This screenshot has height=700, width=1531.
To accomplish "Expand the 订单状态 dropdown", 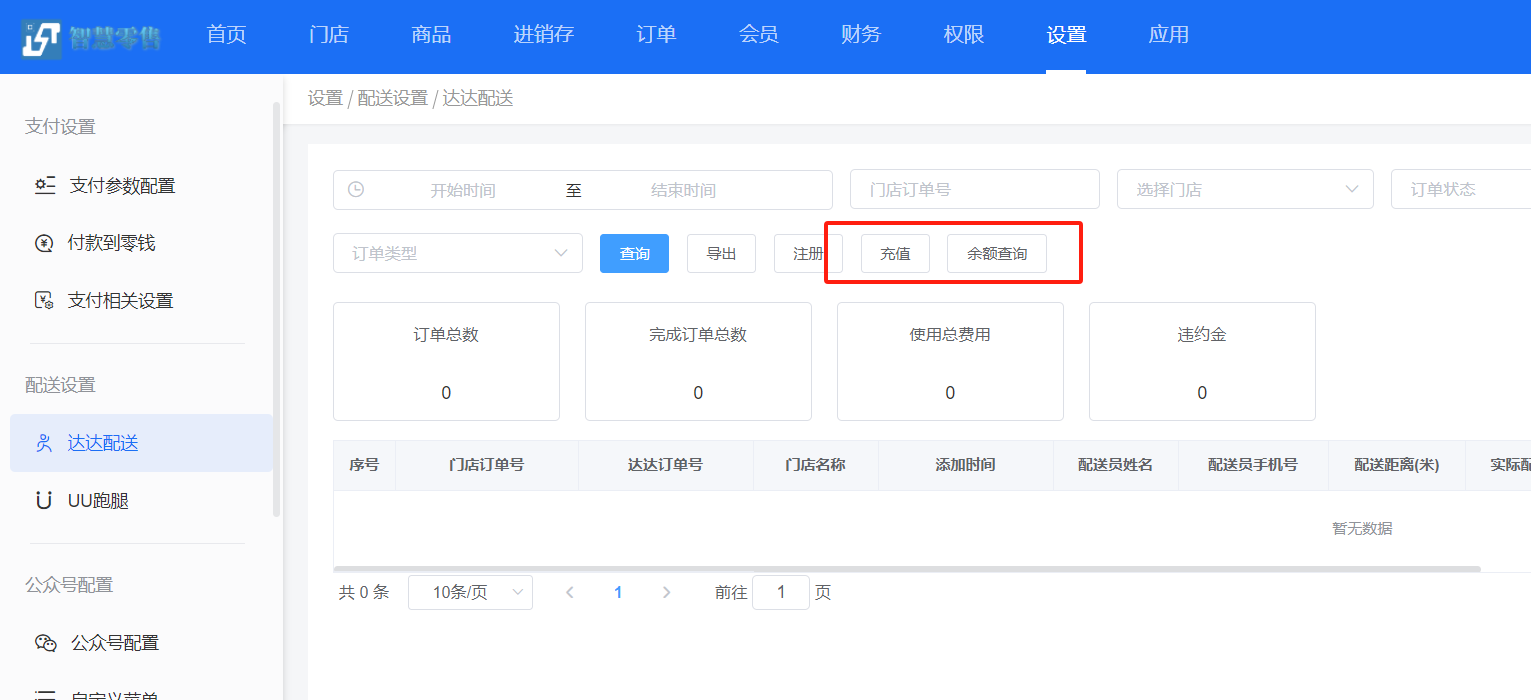I will click(1461, 189).
